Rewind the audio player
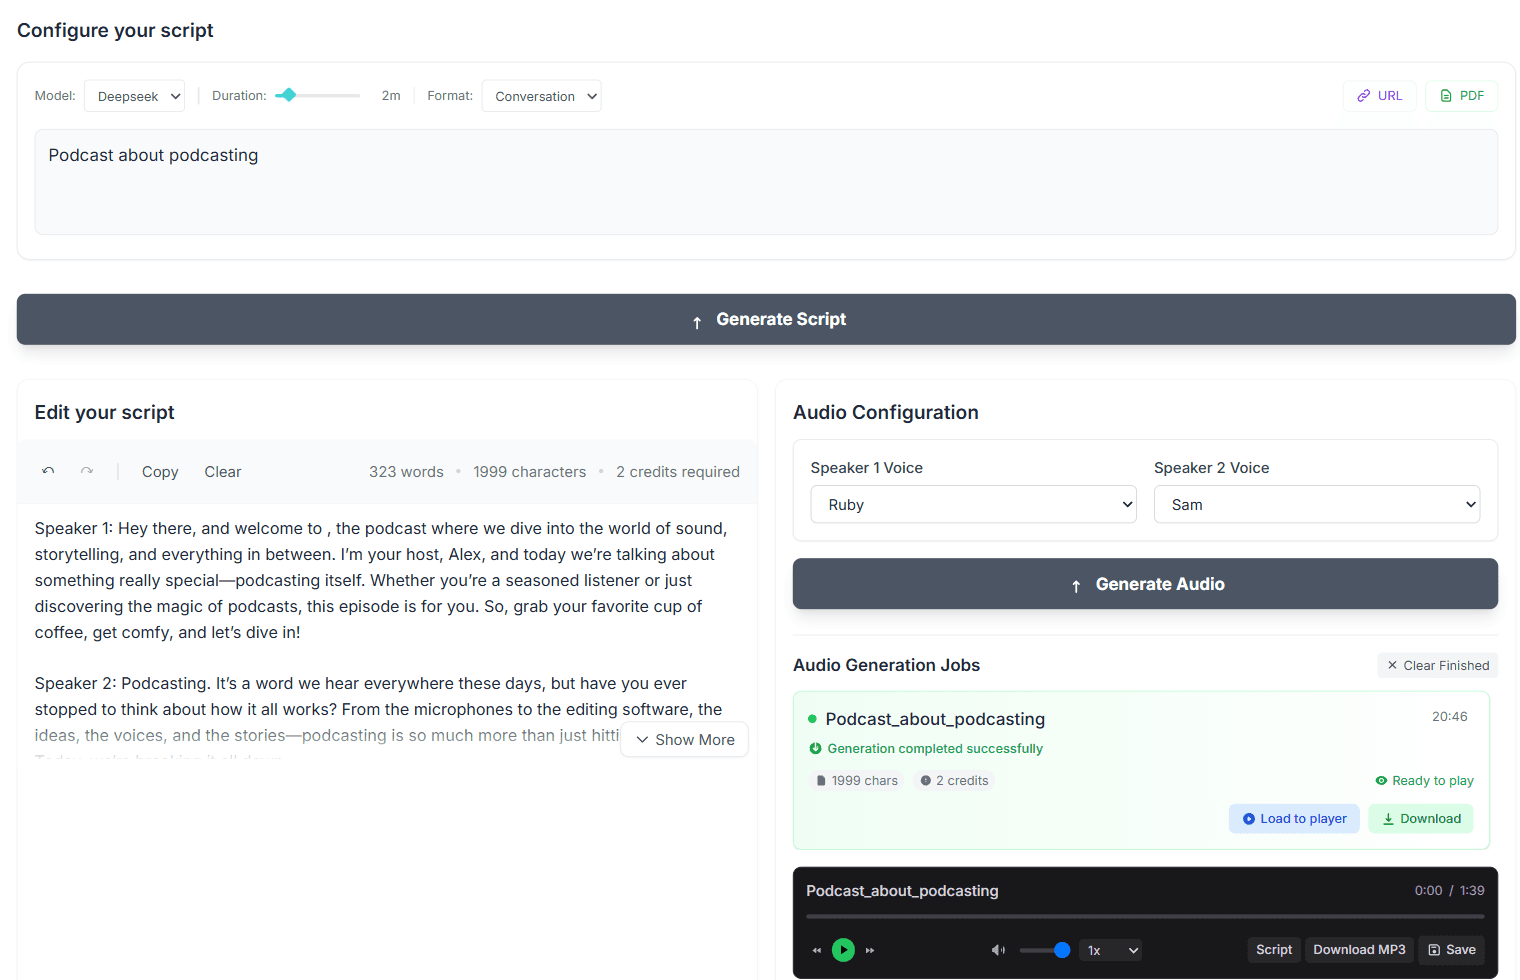 click(x=817, y=950)
